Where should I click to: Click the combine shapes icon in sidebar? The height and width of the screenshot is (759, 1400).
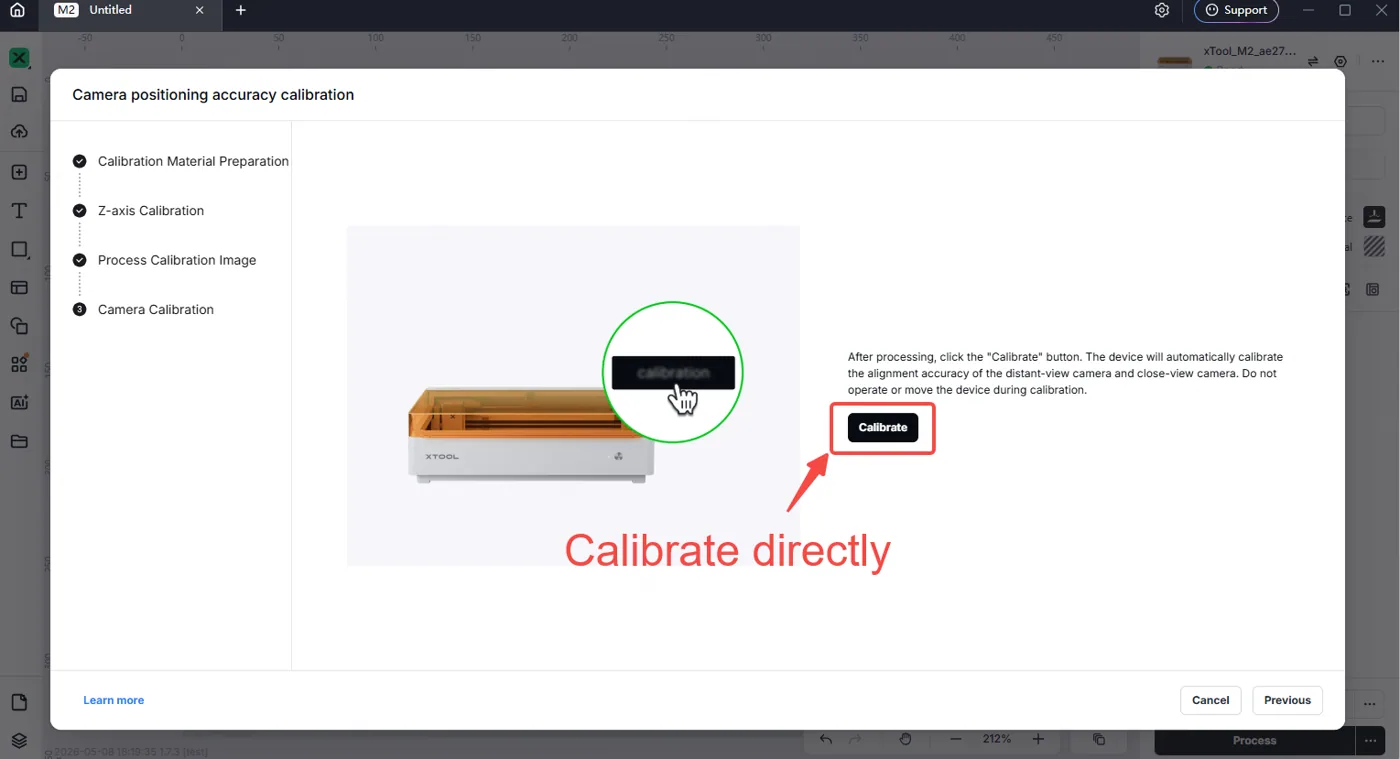point(19,326)
